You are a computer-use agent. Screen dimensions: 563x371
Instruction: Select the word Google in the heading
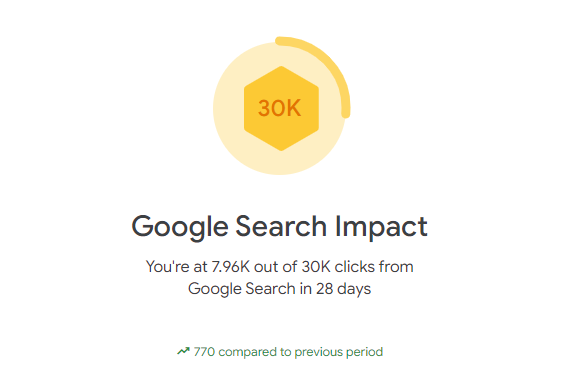coord(180,227)
